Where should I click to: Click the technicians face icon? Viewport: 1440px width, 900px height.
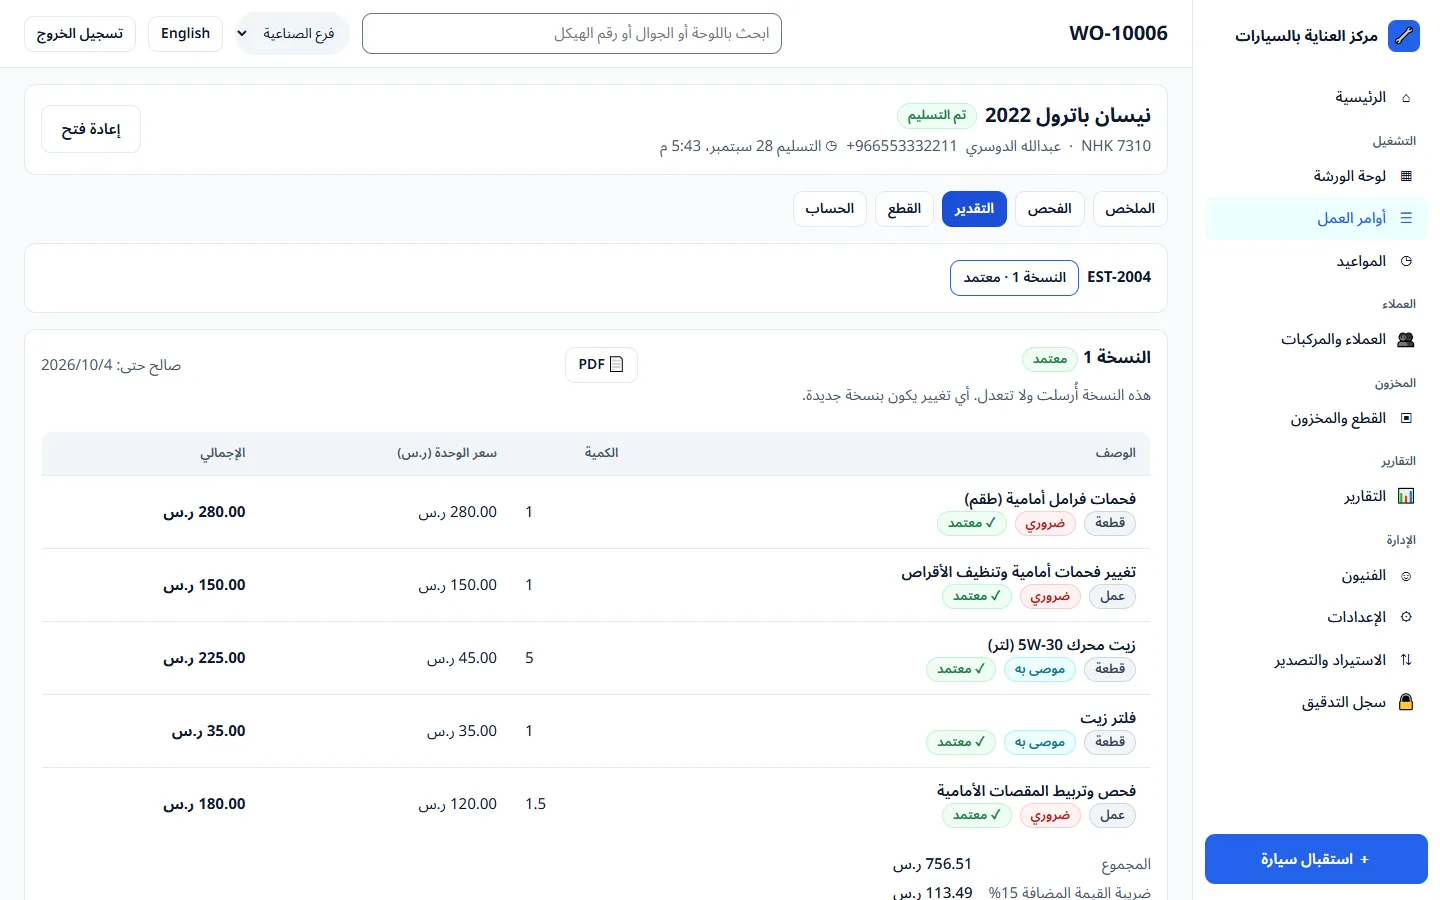point(1406,576)
